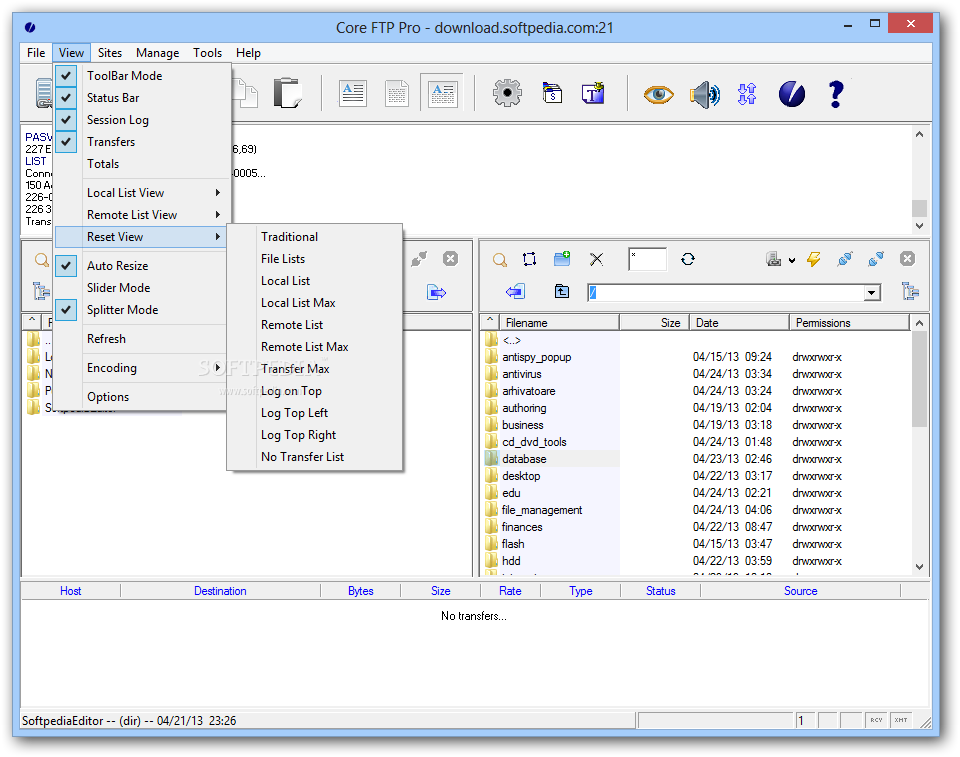Select Log Top Right layout
The width and height of the screenshot is (960, 757).
(x=315, y=435)
